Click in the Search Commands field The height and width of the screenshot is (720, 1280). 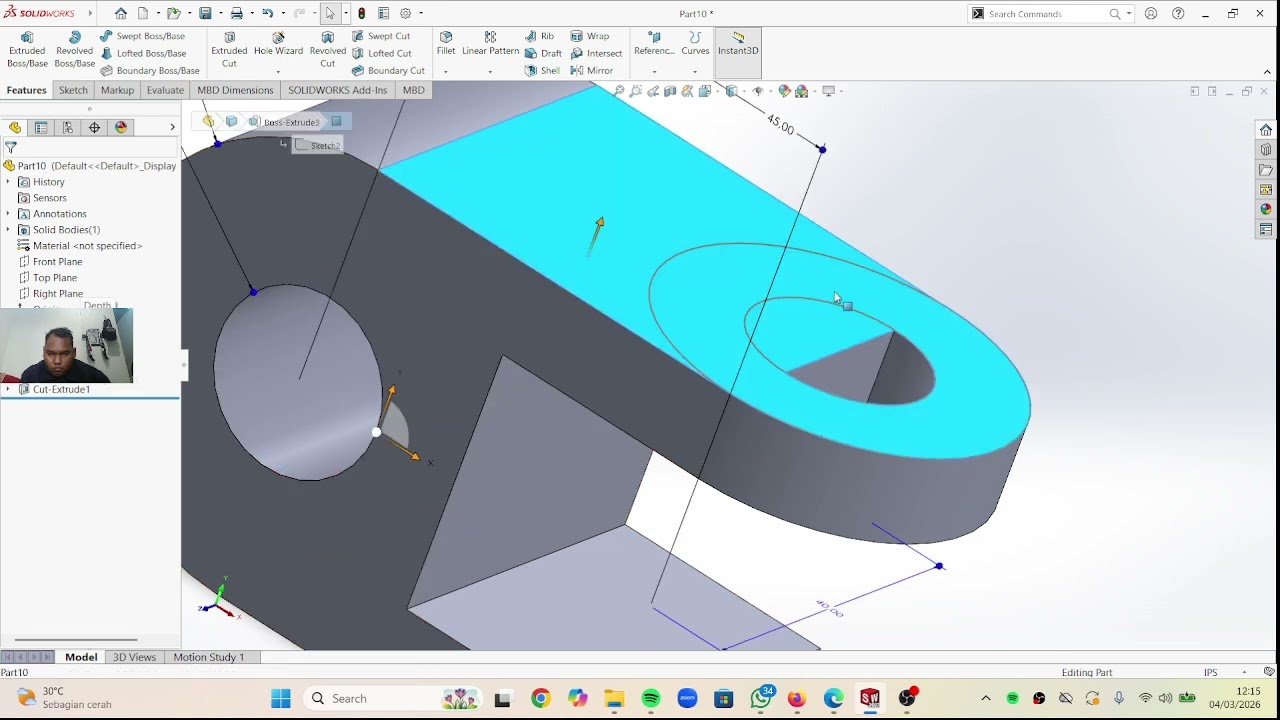(1045, 14)
